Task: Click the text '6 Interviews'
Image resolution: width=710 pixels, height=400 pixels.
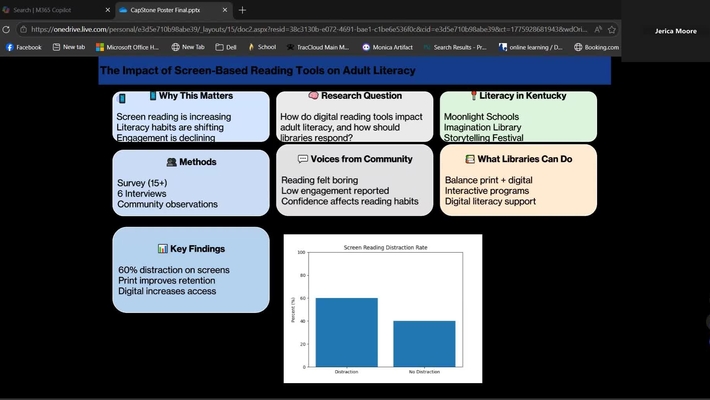Action: click(142, 193)
